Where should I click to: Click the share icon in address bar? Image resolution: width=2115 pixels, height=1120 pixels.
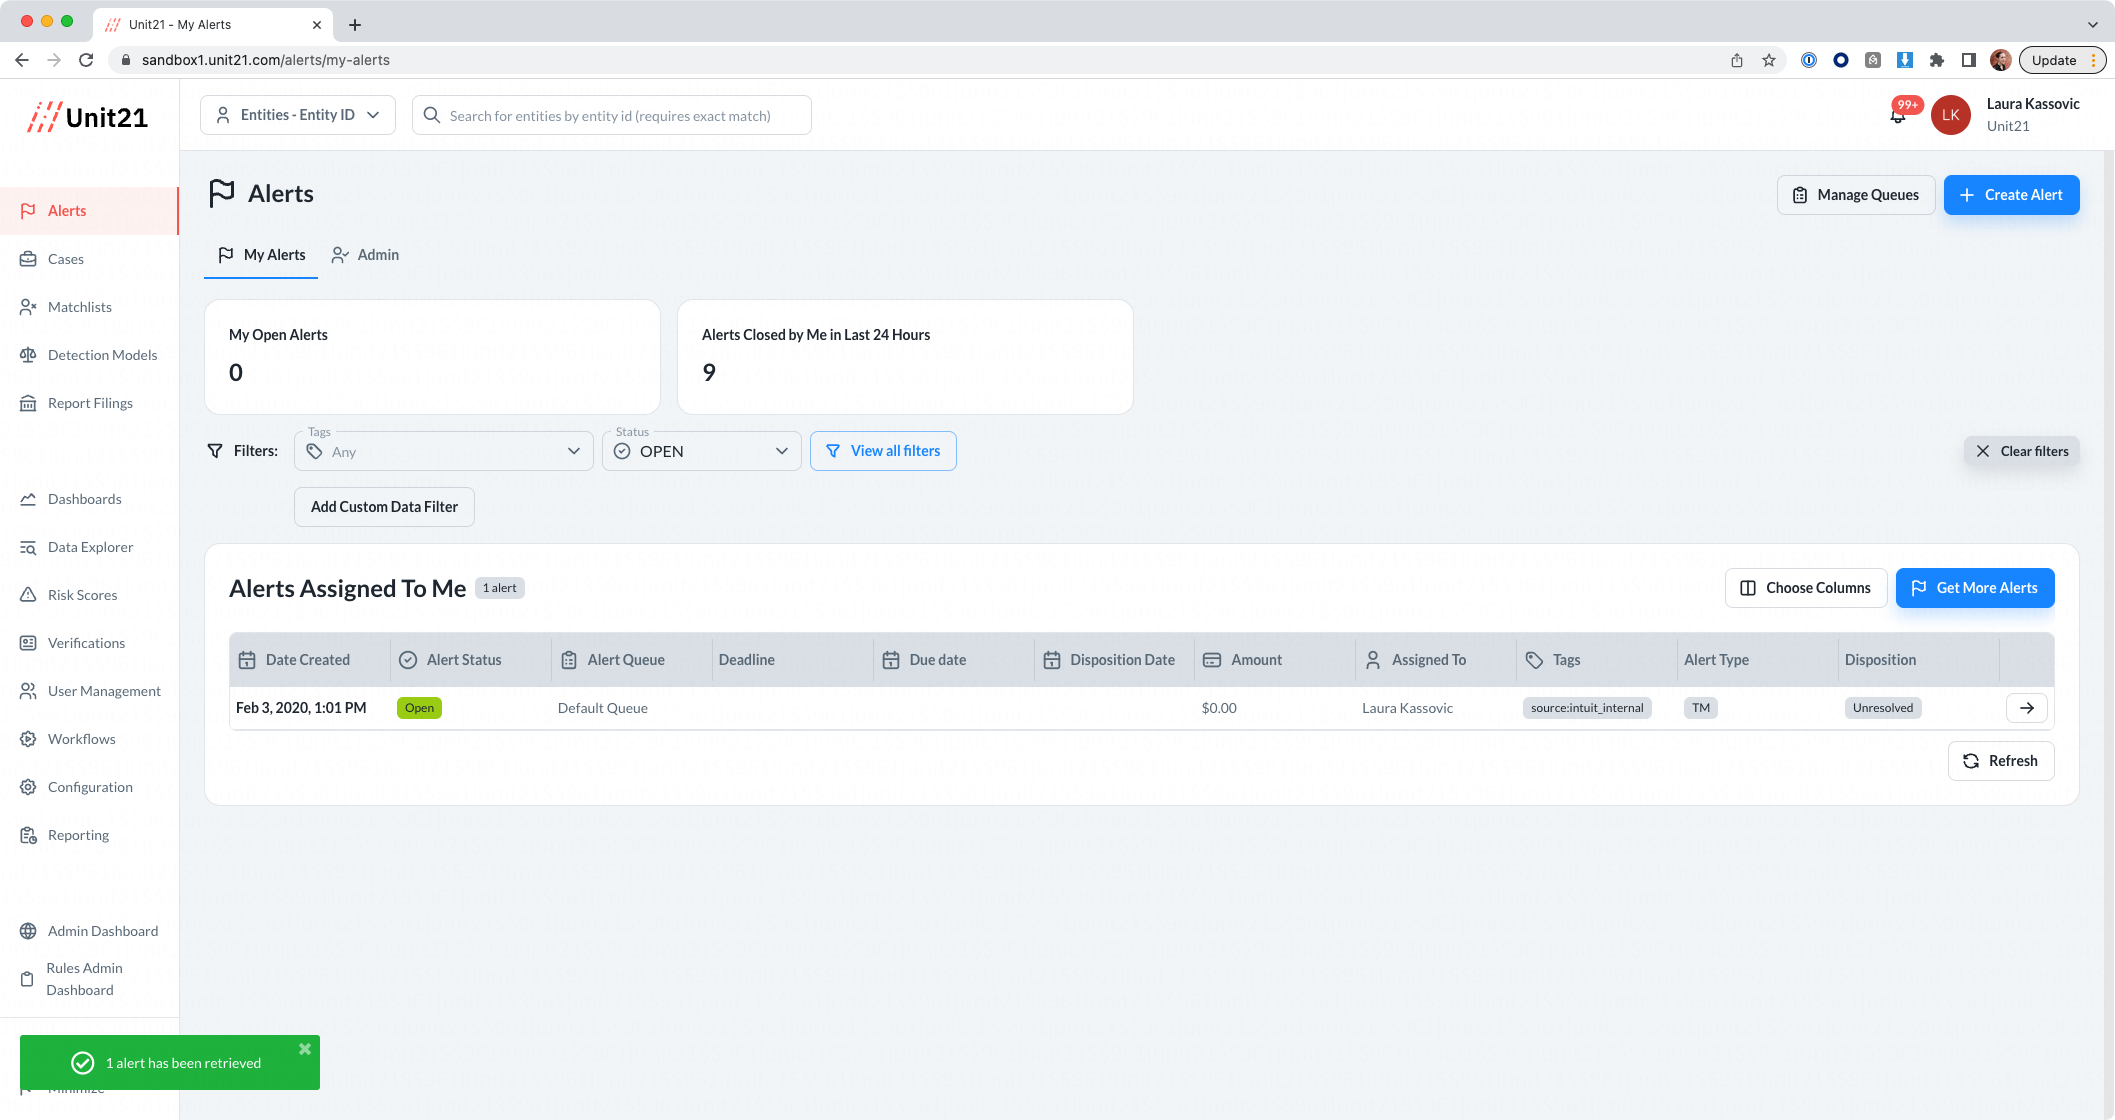click(1737, 60)
